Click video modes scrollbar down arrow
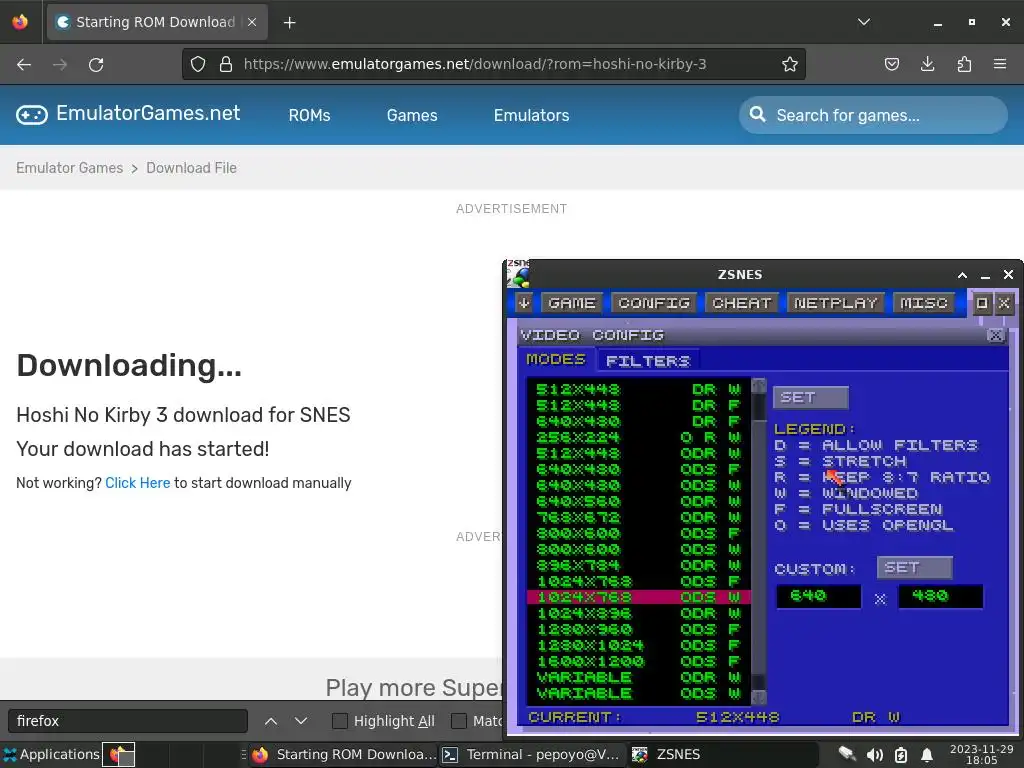Image resolution: width=1024 pixels, height=768 pixels. click(x=758, y=697)
